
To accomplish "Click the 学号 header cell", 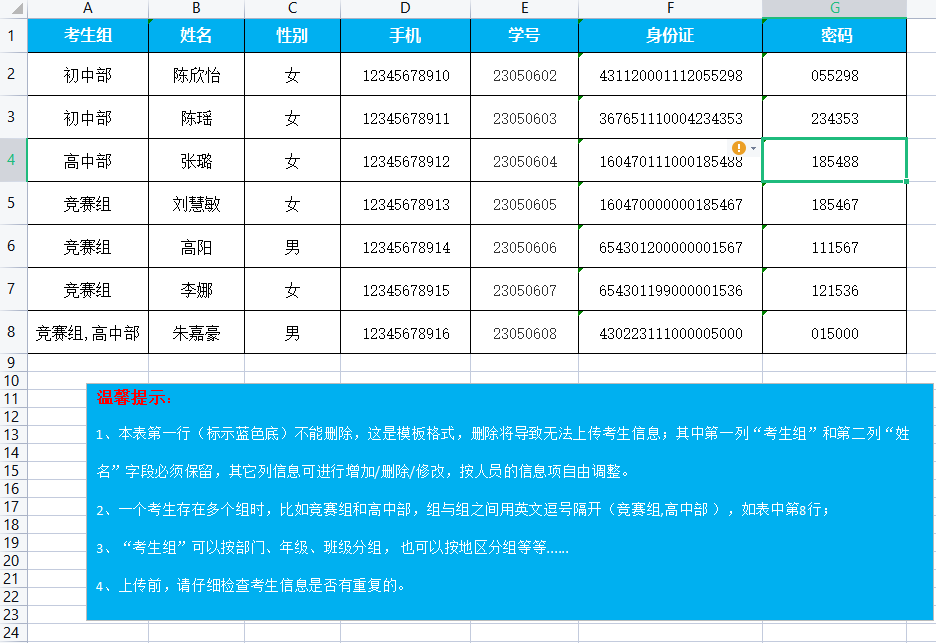I will point(525,35).
